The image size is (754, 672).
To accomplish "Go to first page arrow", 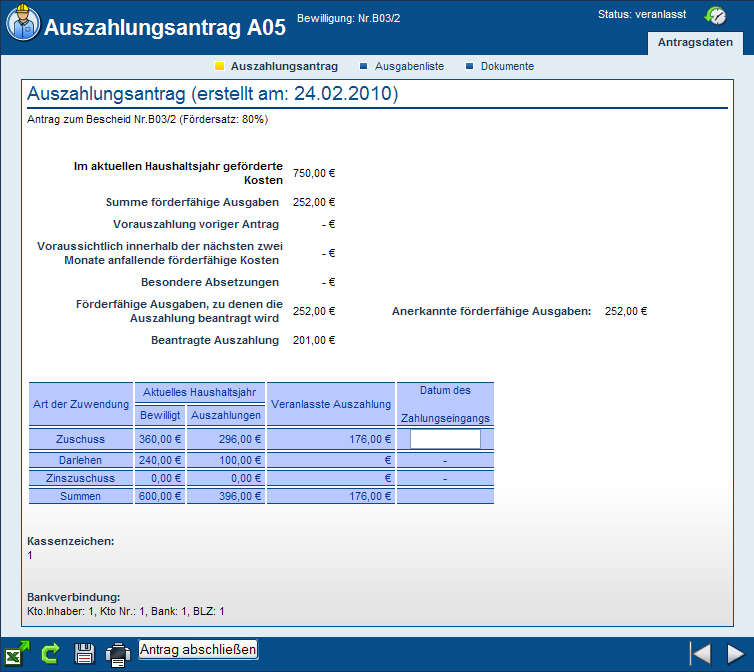I will (700, 654).
